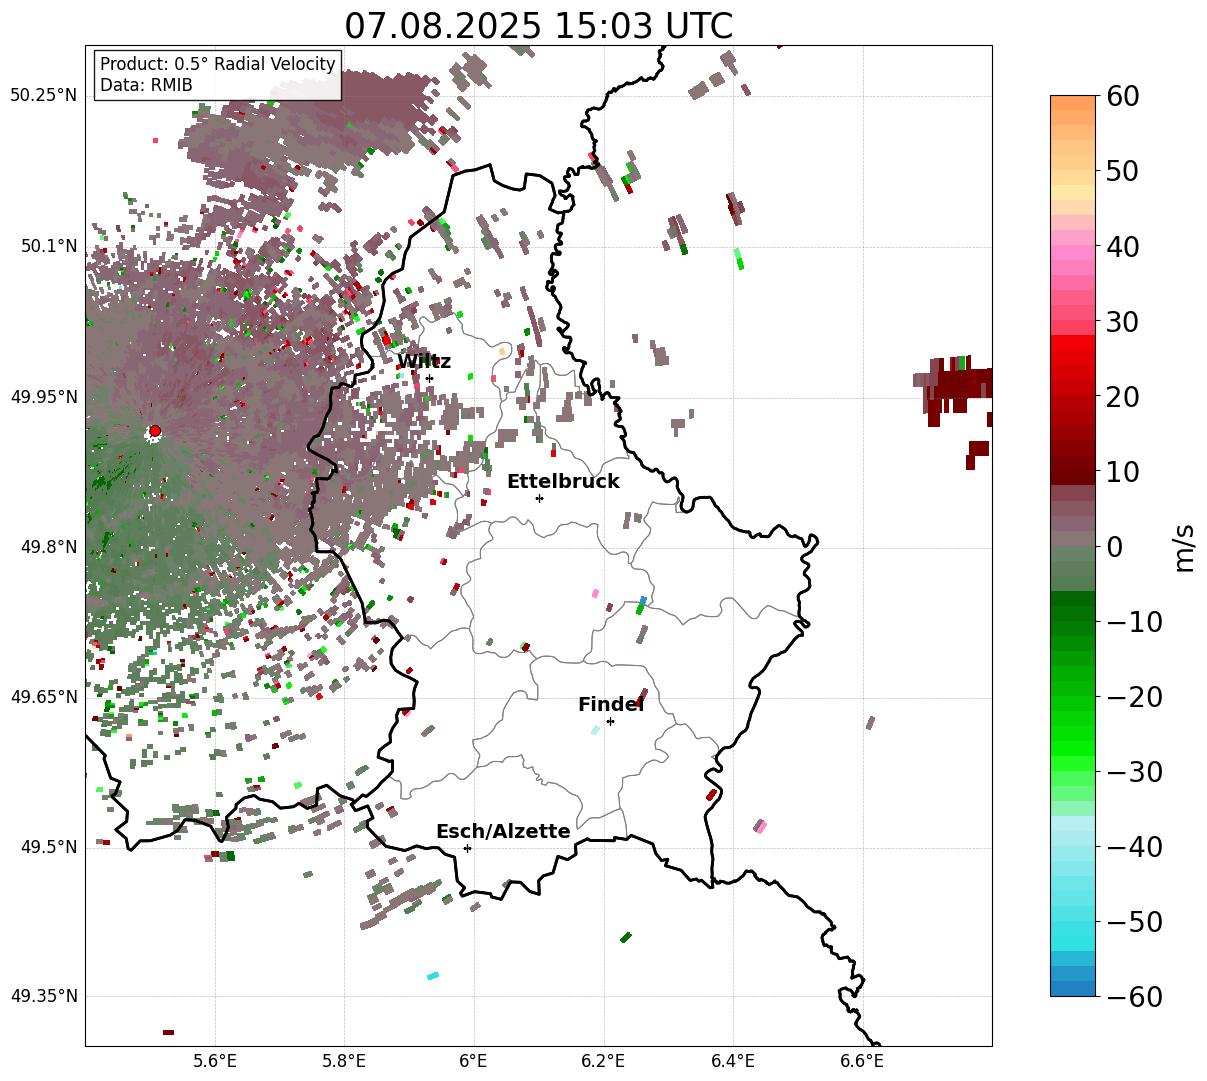Click the cyan colorbar segment near −50
Image resolution: width=1207 pixels, height=1081 pixels.
(x=1073, y=930)
